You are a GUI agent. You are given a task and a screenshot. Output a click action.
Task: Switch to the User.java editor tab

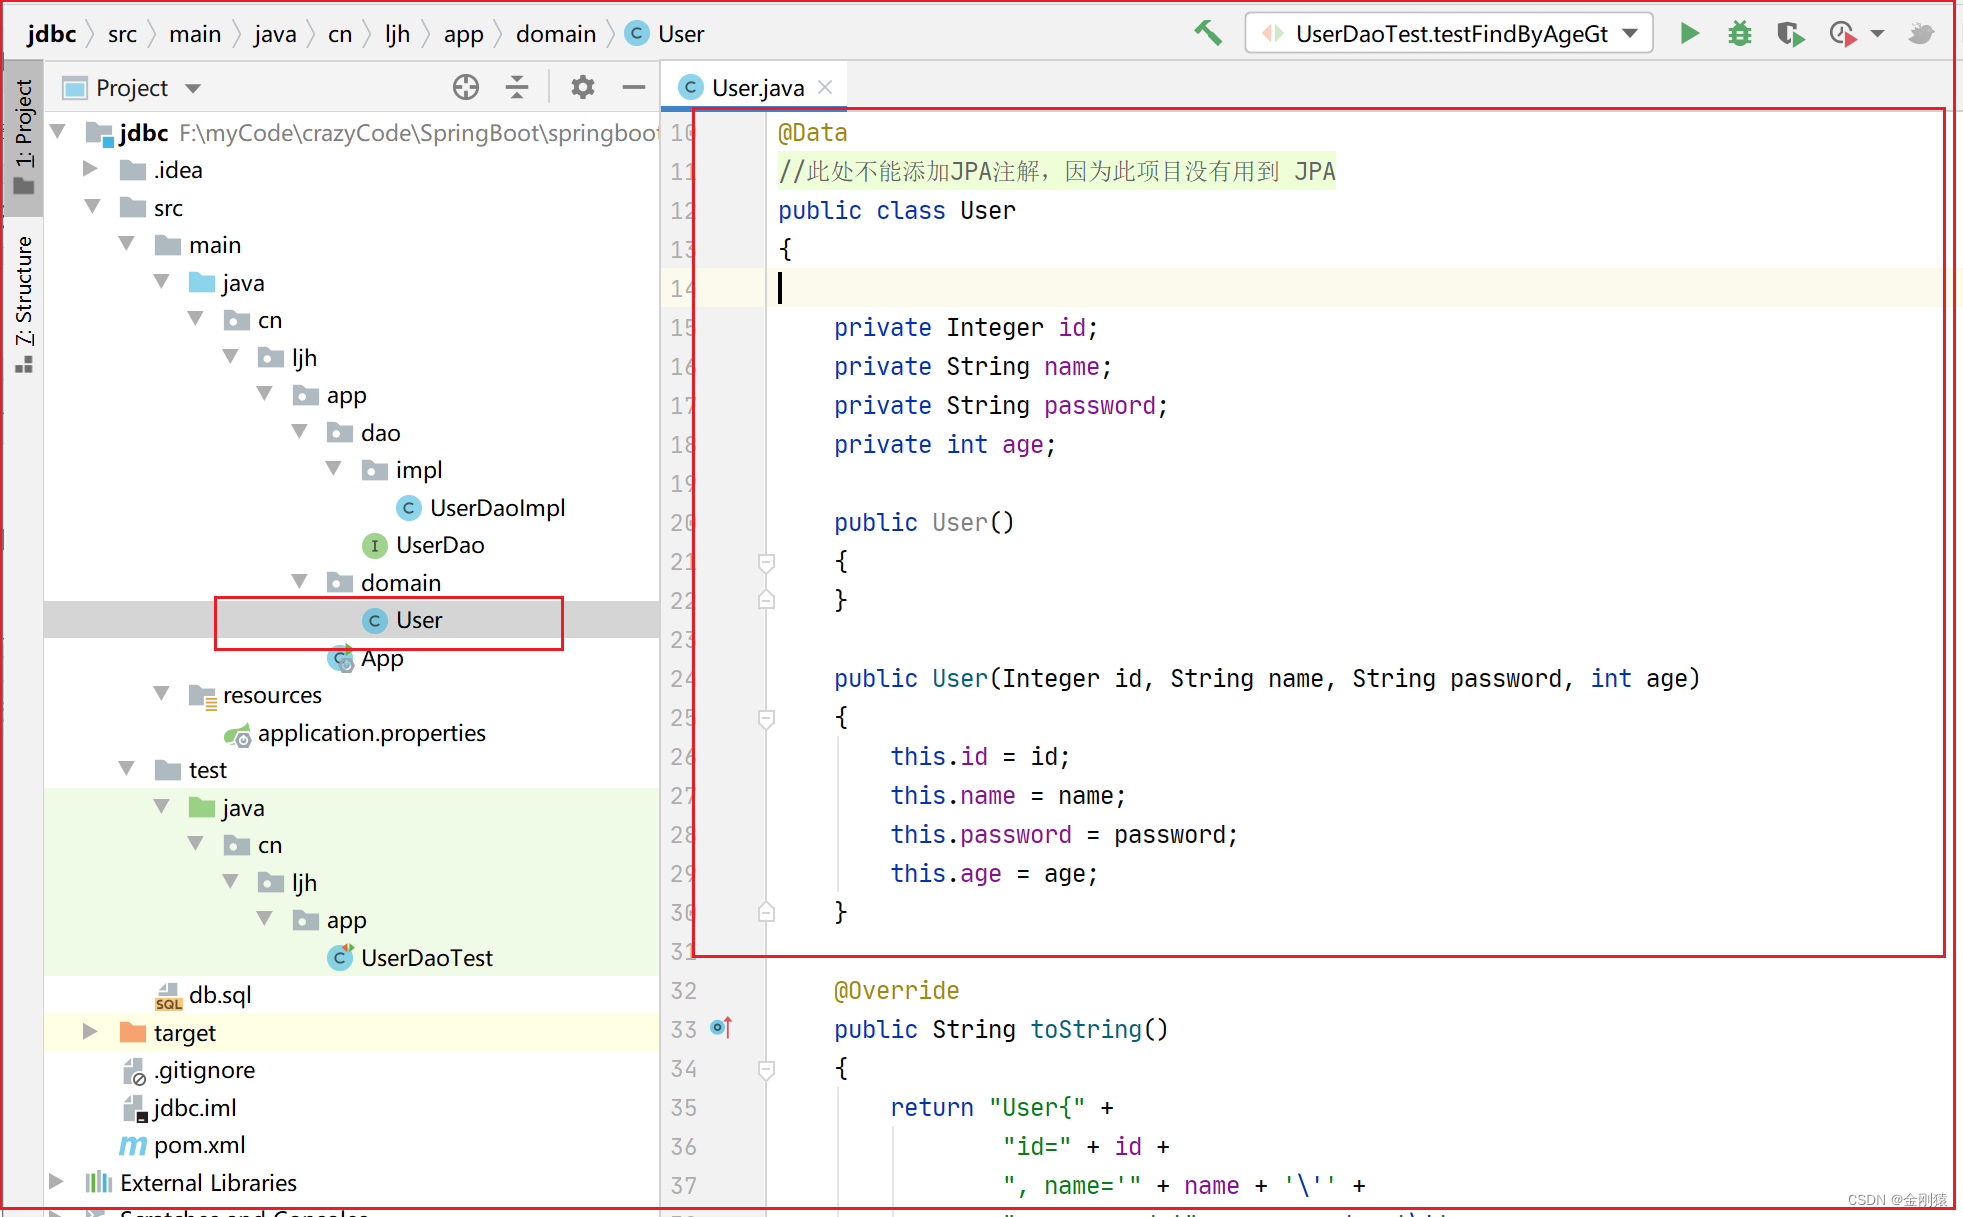point(757,88)
